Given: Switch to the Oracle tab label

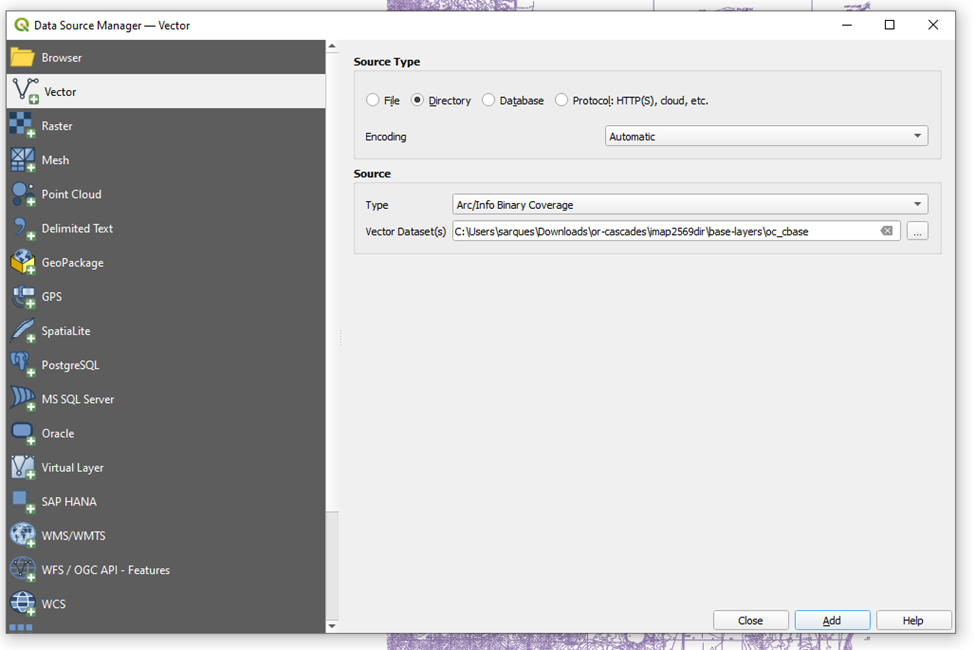Looking at the screenshot, I should pyautogui.click(x=58, y=434).
